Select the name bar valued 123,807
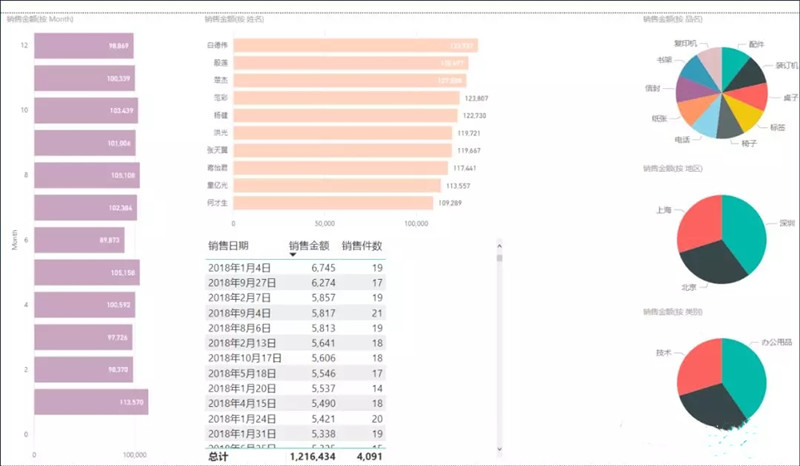The height and width of the screenshot is (466, 800). [346, 98]
